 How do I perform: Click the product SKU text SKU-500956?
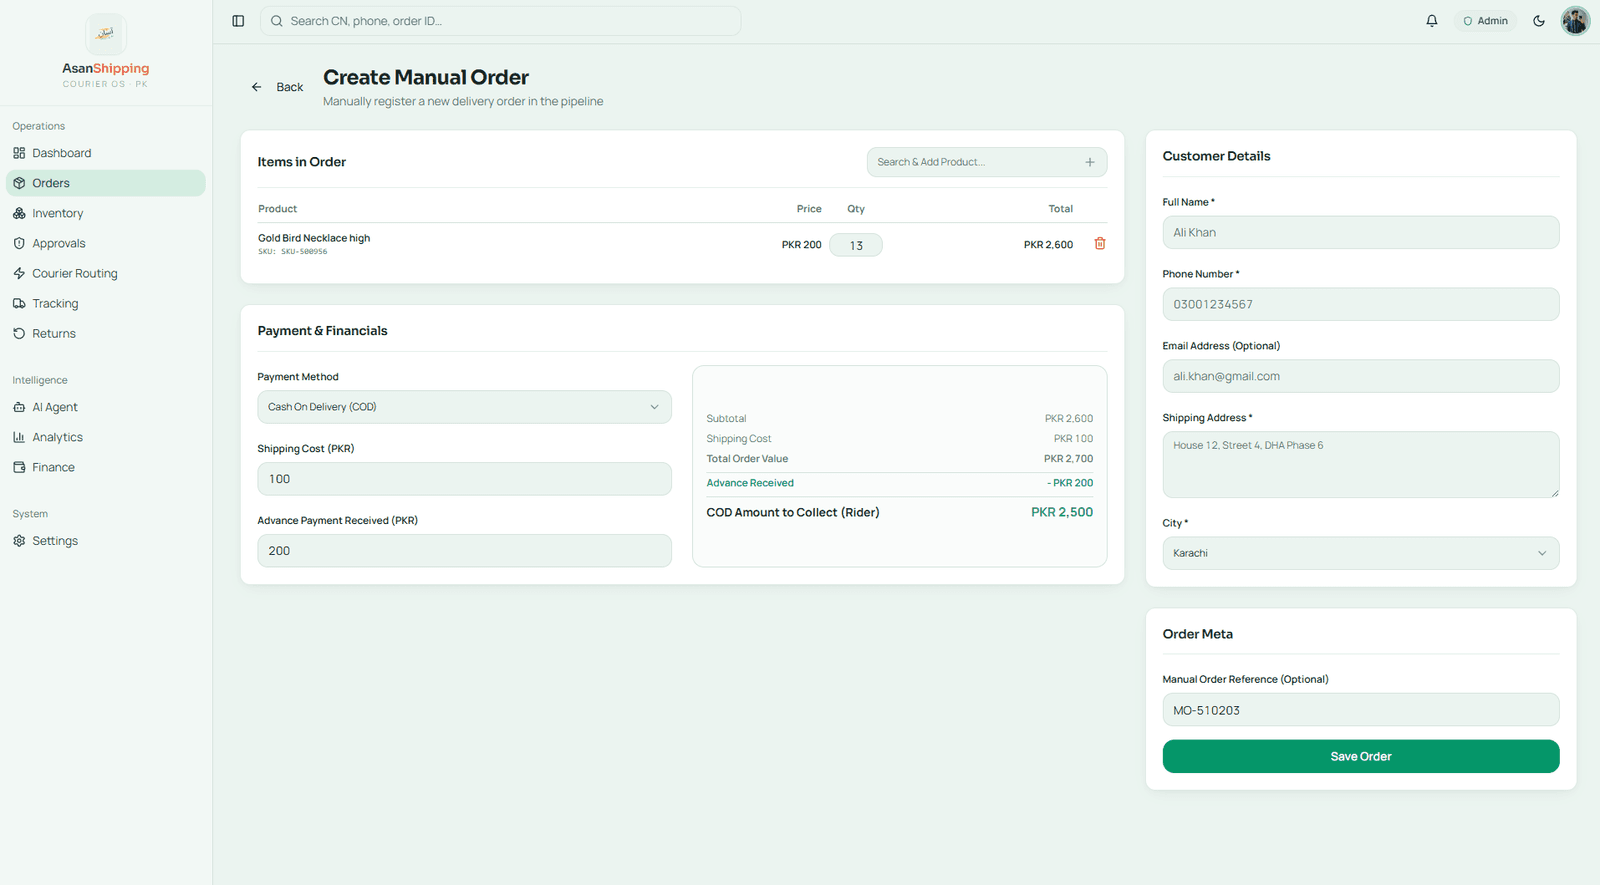[x=293, y=252]
